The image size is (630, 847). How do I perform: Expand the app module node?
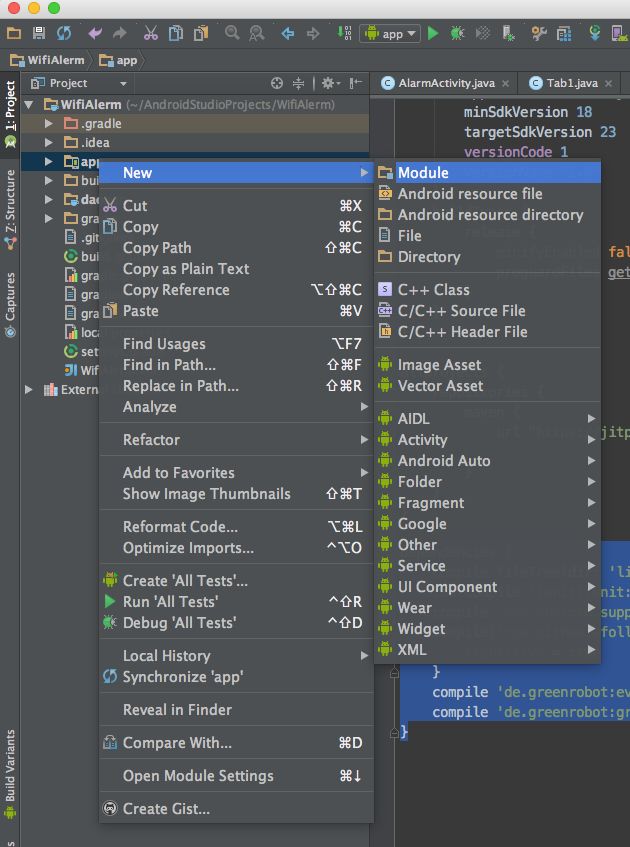[x=49, y=162]
